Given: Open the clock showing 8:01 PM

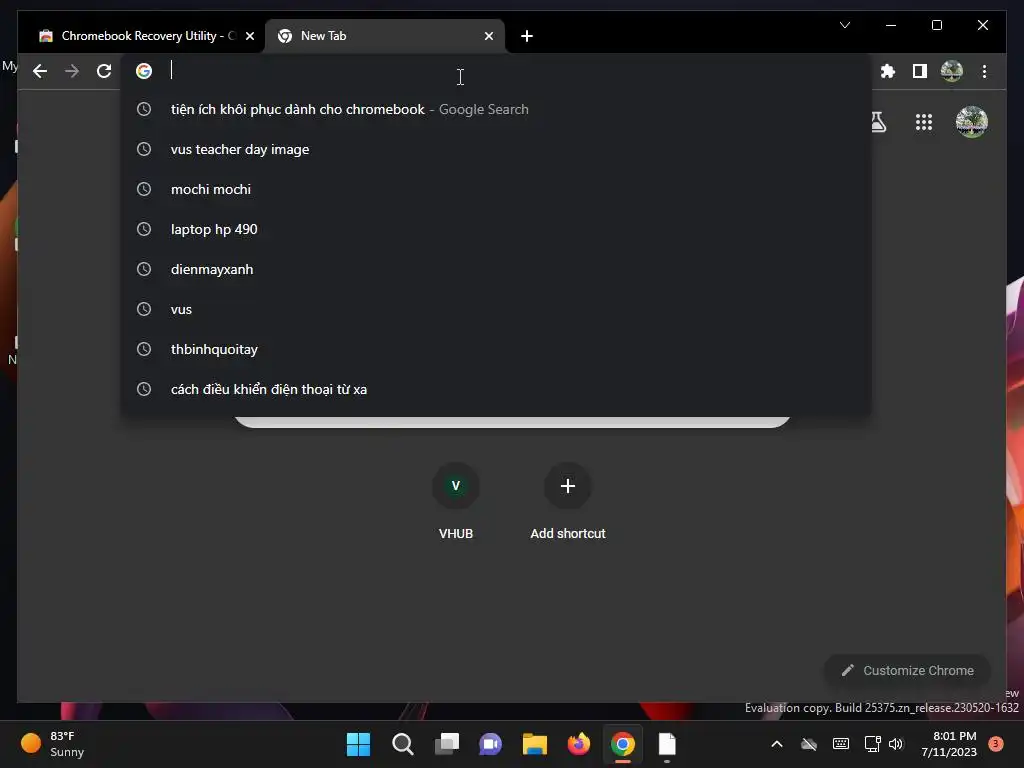Looking at the screenshot, I should point(949,744).
